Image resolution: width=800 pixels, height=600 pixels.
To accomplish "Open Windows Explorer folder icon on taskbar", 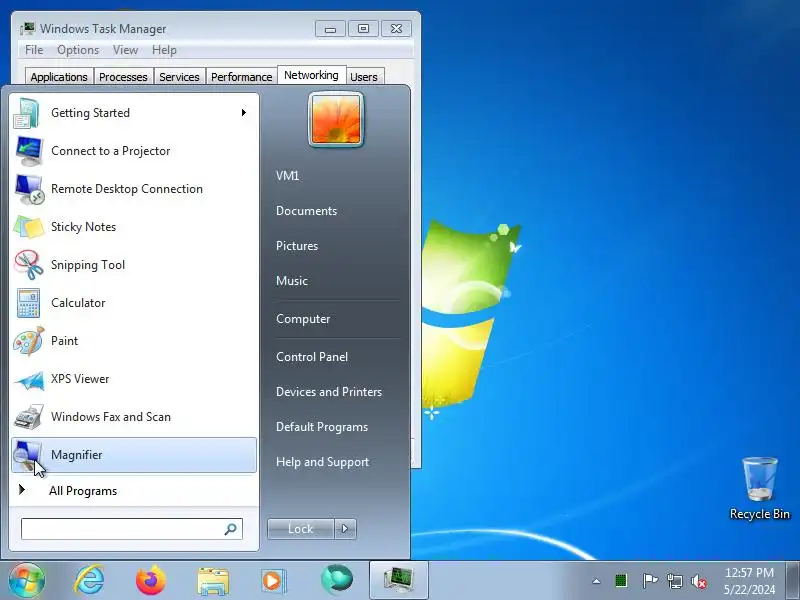I will (213, 581).
